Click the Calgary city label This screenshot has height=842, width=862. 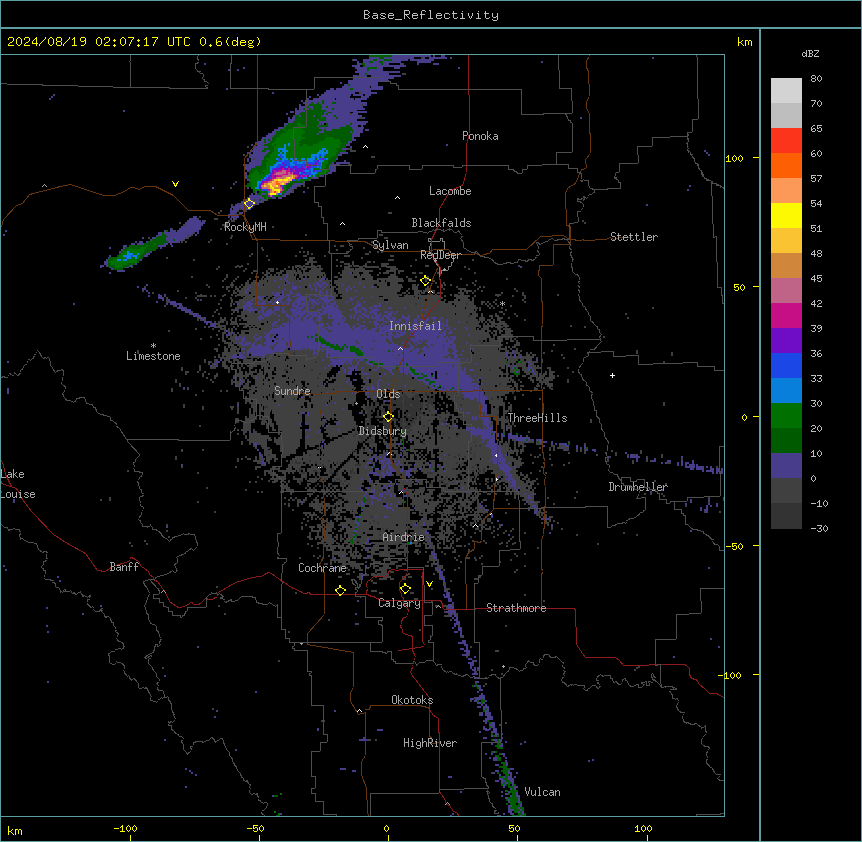tap(399, 603)
